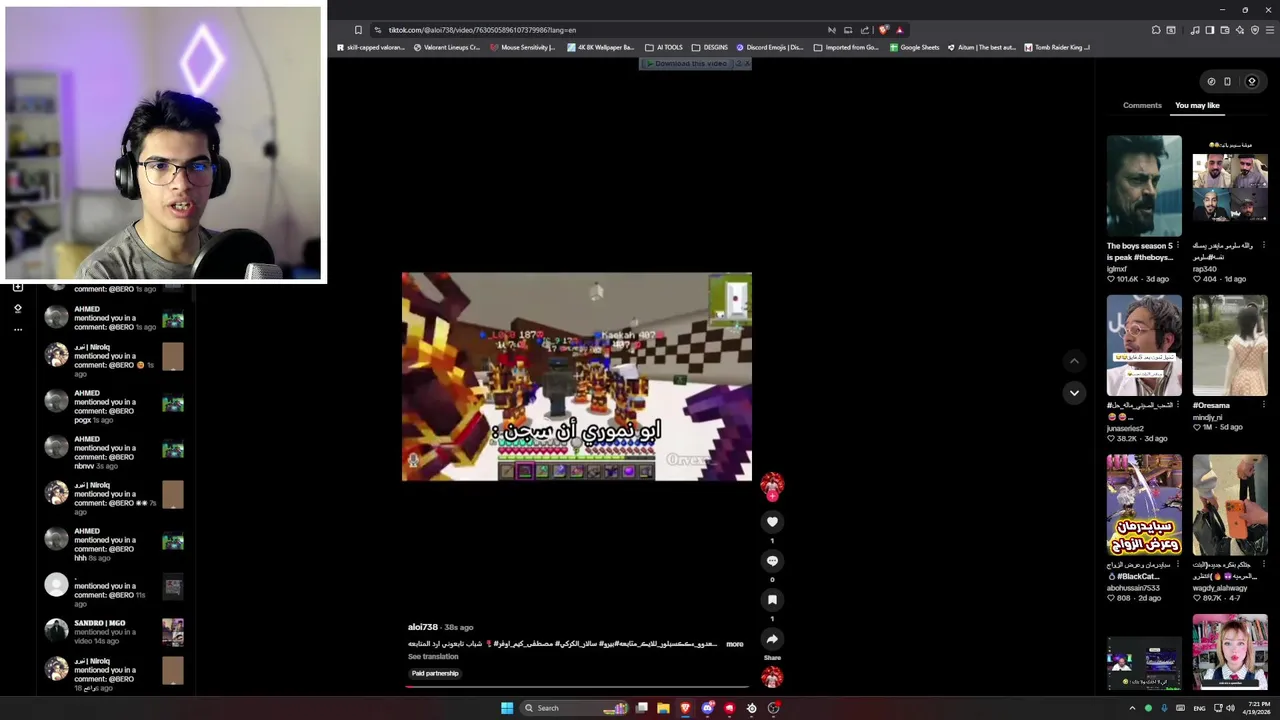Open File Explorer from taskbar
The height and width of the screenshot is (720, 1280).
click(663, 708)
